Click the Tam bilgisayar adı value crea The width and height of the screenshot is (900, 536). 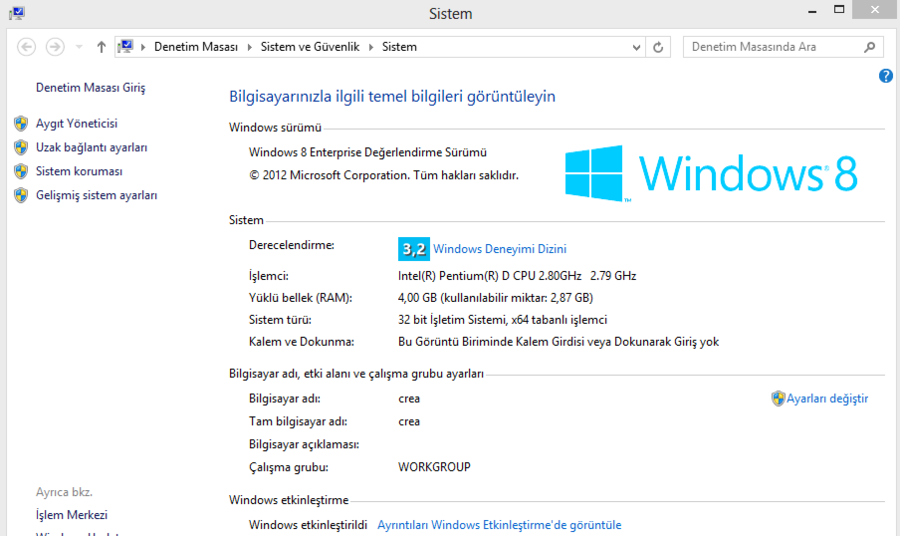pos(409,421)
